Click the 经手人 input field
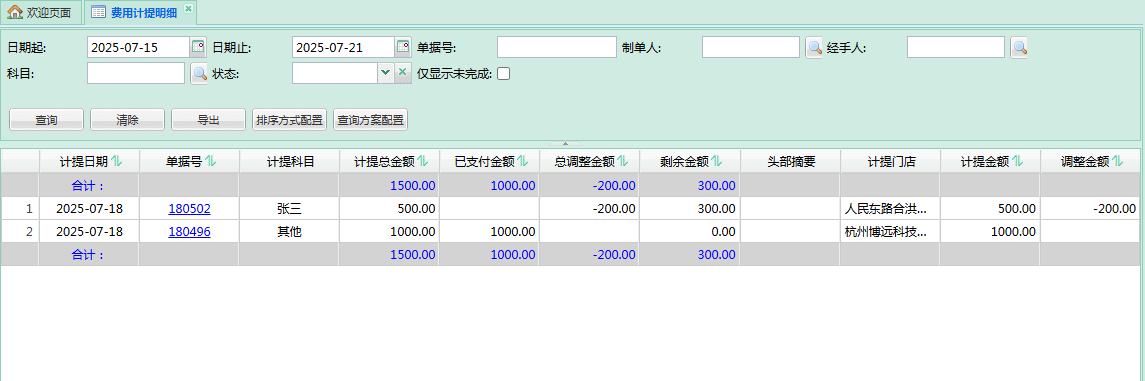Image resolution: width=1145 pixels, height=381 pixels. [957, 47]
